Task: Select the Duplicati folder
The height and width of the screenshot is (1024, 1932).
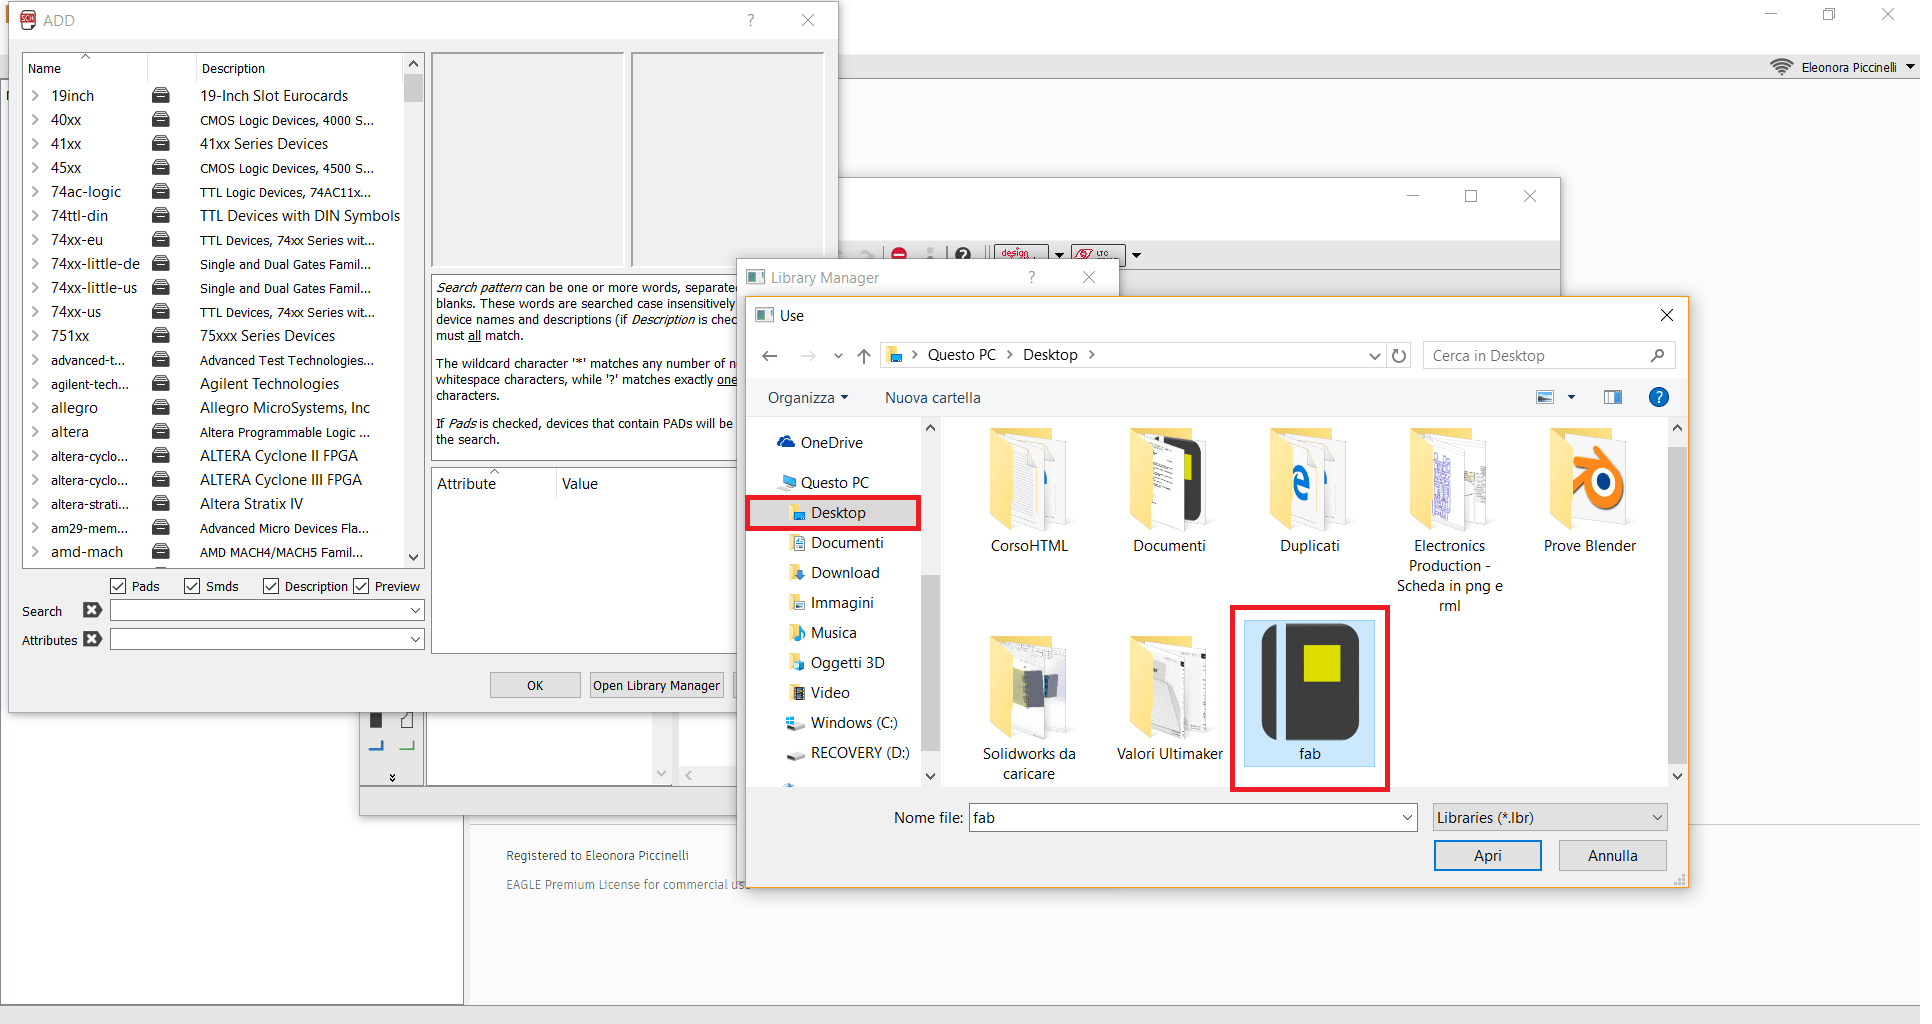Action: pyautogui.click(x=1309, y=491)
